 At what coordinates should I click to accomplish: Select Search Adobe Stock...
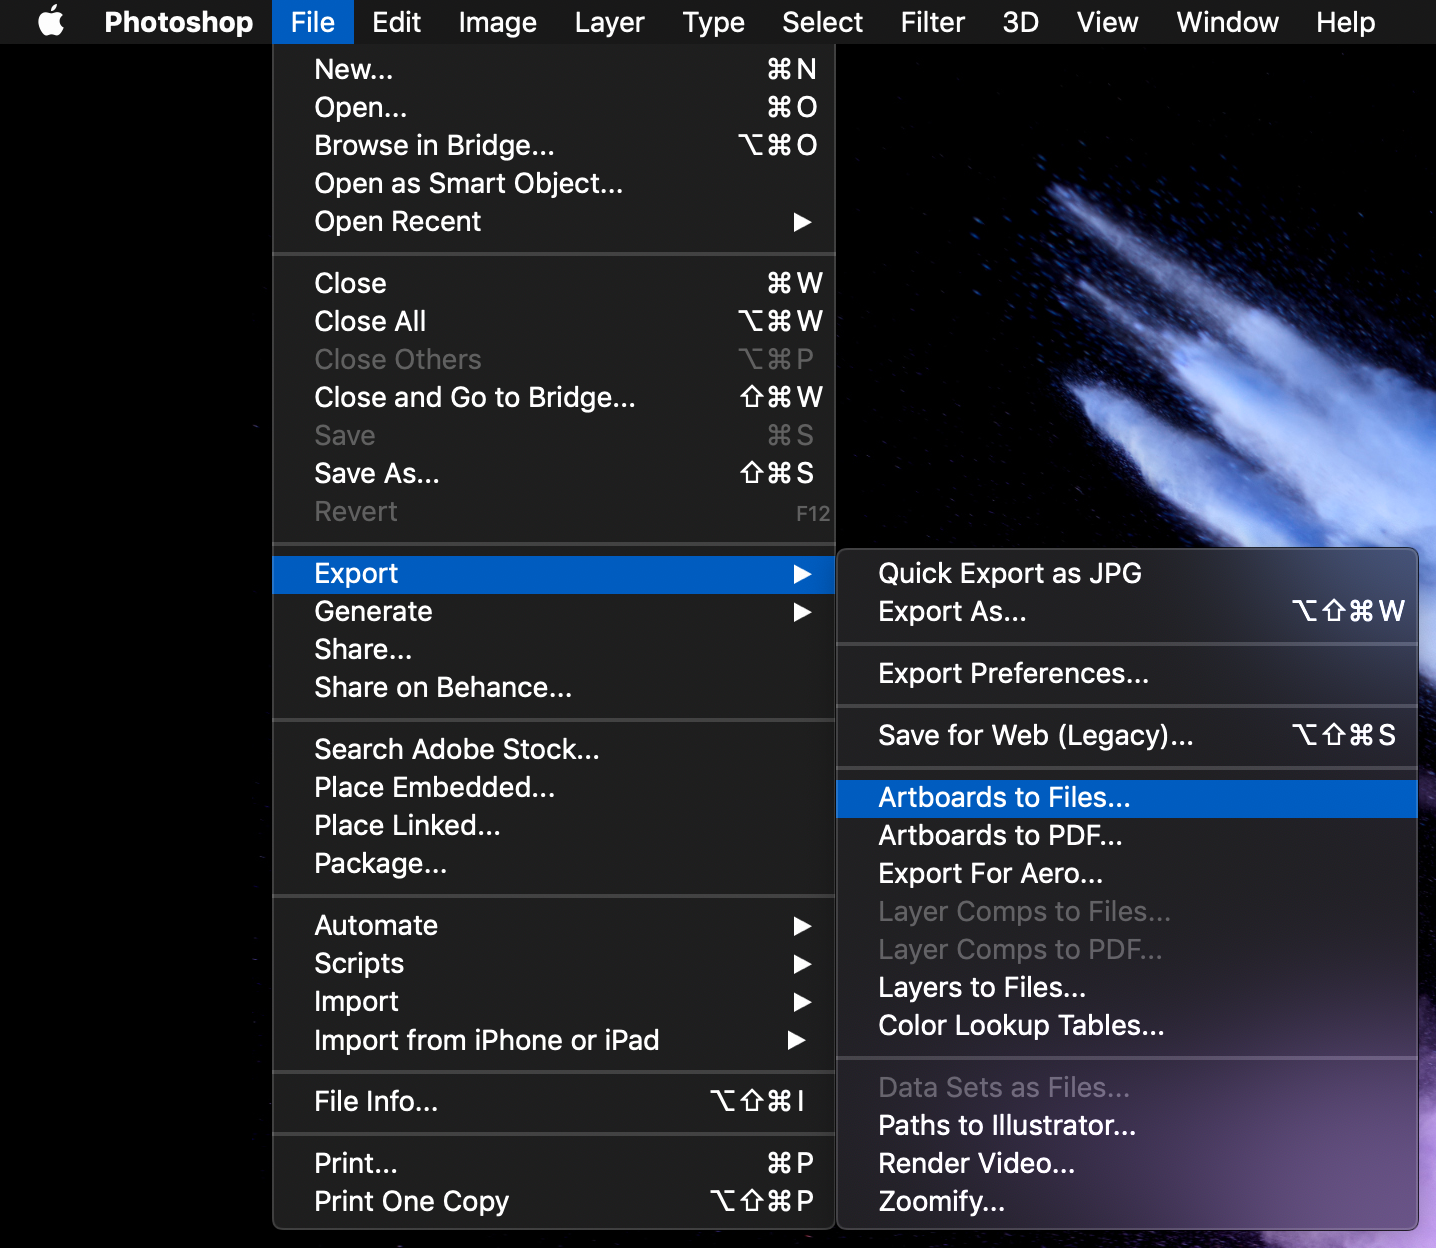(x=554, y=749)
